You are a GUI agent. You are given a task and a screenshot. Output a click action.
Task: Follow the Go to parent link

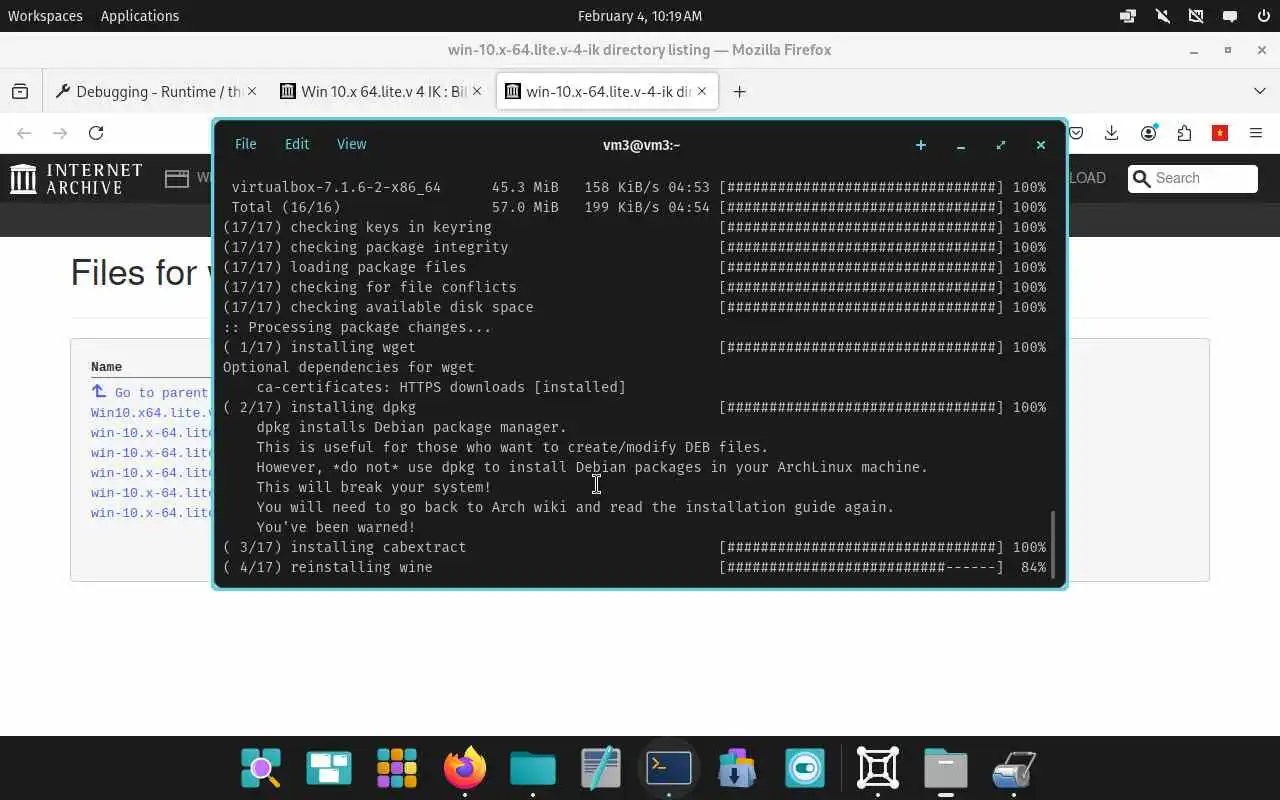click(x=151, y=393)
